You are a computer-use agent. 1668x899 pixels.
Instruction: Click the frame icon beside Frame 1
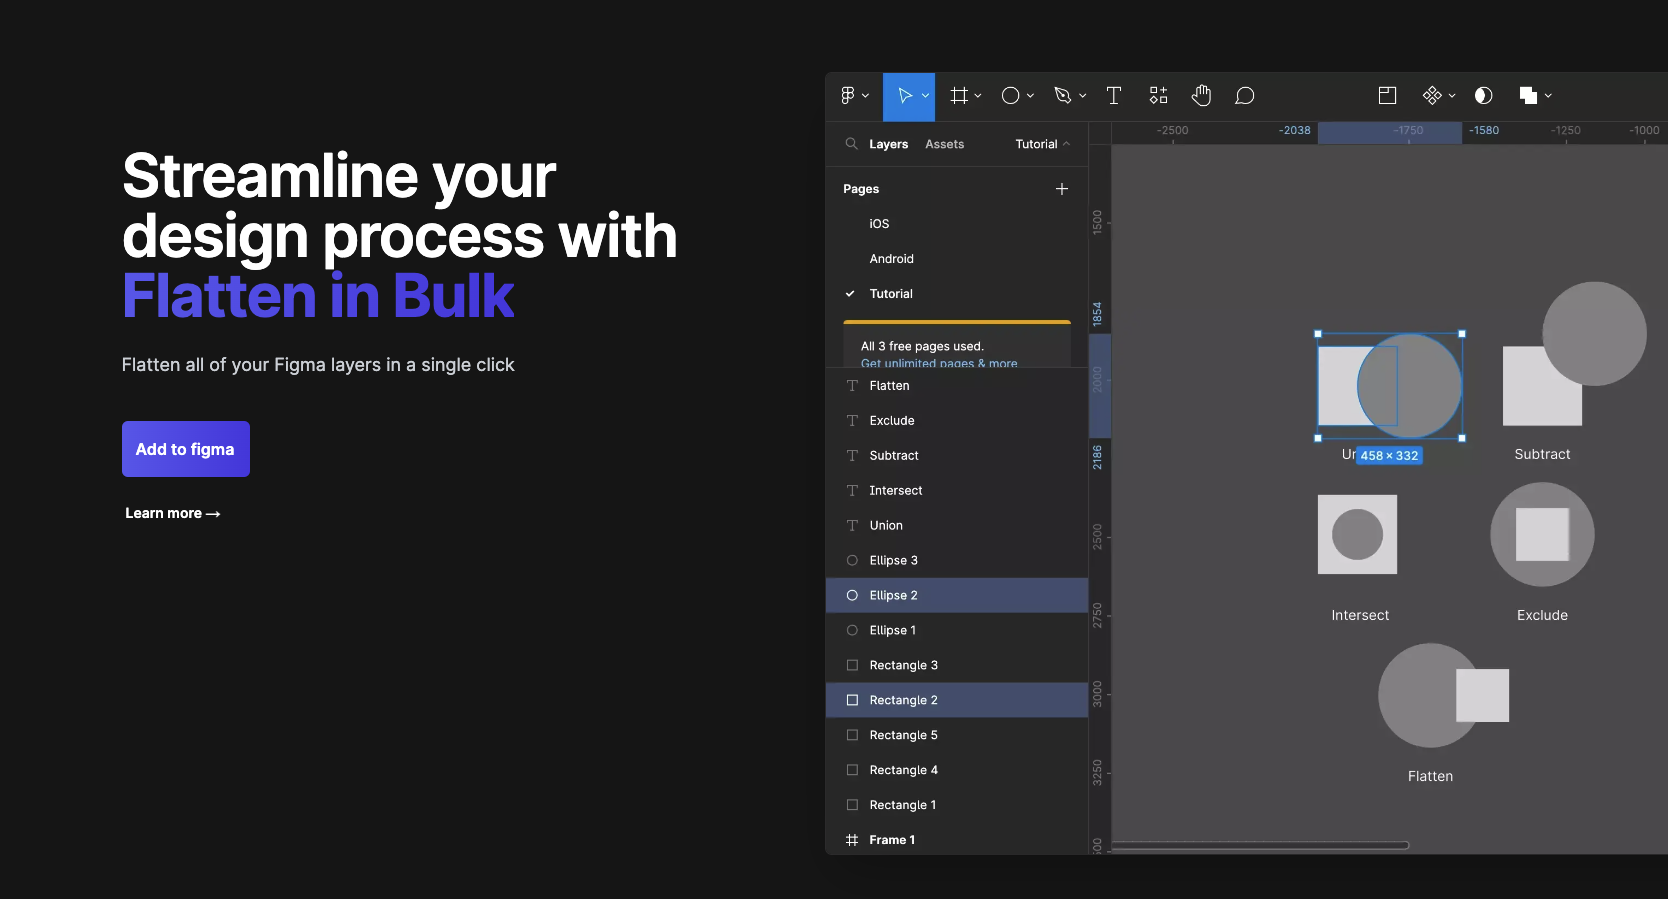pos(852,840)
